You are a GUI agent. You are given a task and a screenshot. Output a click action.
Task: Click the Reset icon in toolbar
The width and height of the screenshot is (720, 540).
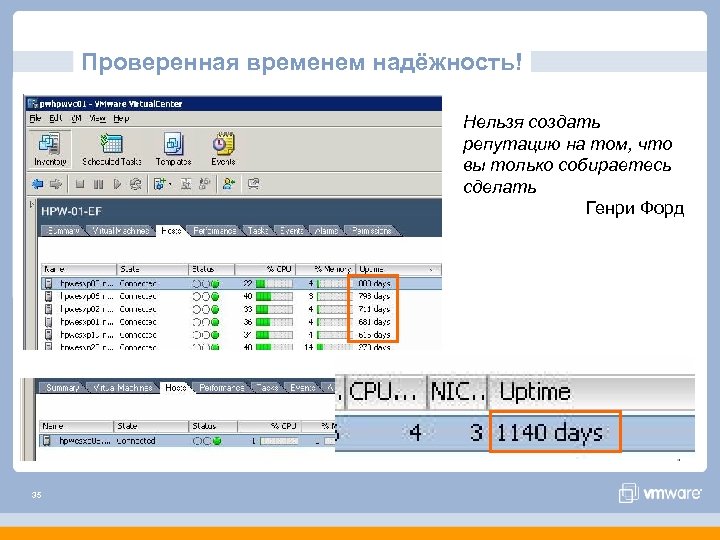(x=135, y=184)
